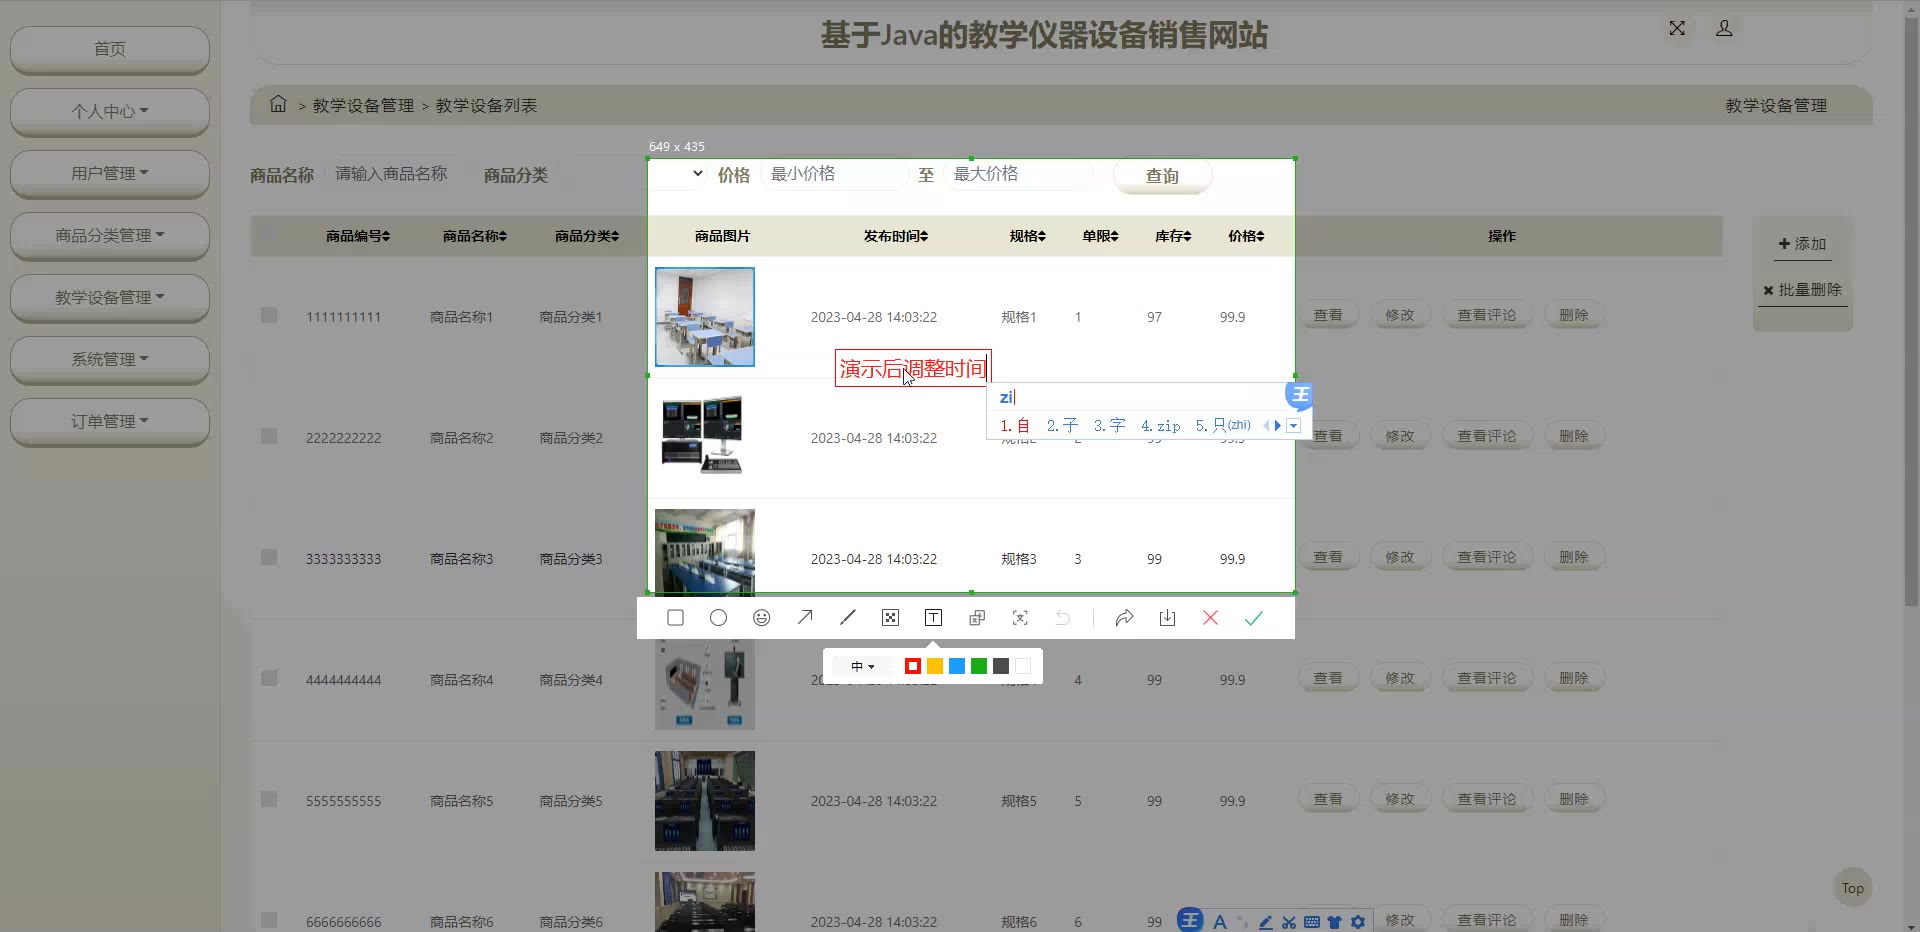Cancel the screenshot with the red X
The height and width of the screenshot is (932, 1920).
(x=1210, y=618)
